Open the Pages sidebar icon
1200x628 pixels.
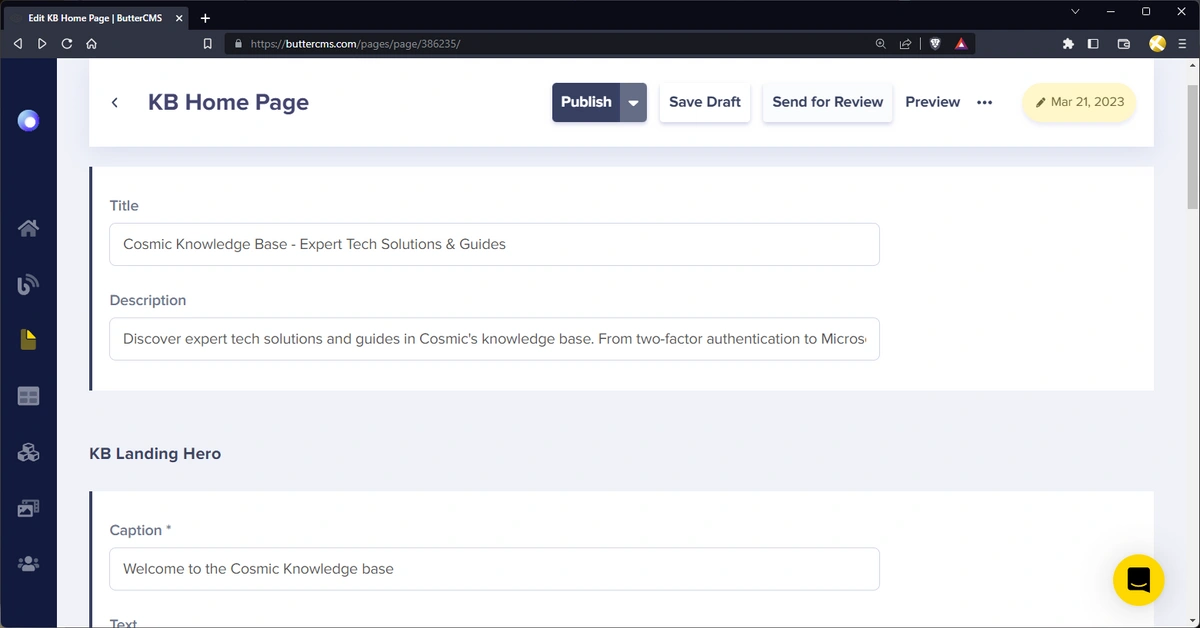[x=28, y=340]
